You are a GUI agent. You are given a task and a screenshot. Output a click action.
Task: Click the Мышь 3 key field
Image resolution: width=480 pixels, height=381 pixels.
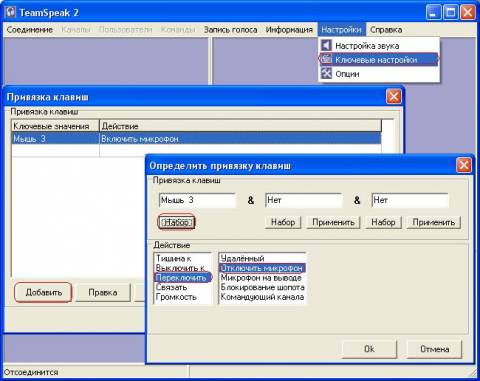click(x=197, y=200)
